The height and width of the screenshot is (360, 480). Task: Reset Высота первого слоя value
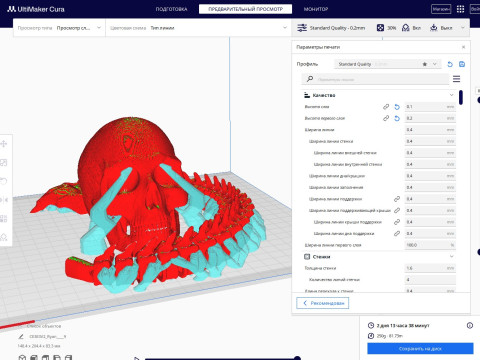click(x=397, y=118)
